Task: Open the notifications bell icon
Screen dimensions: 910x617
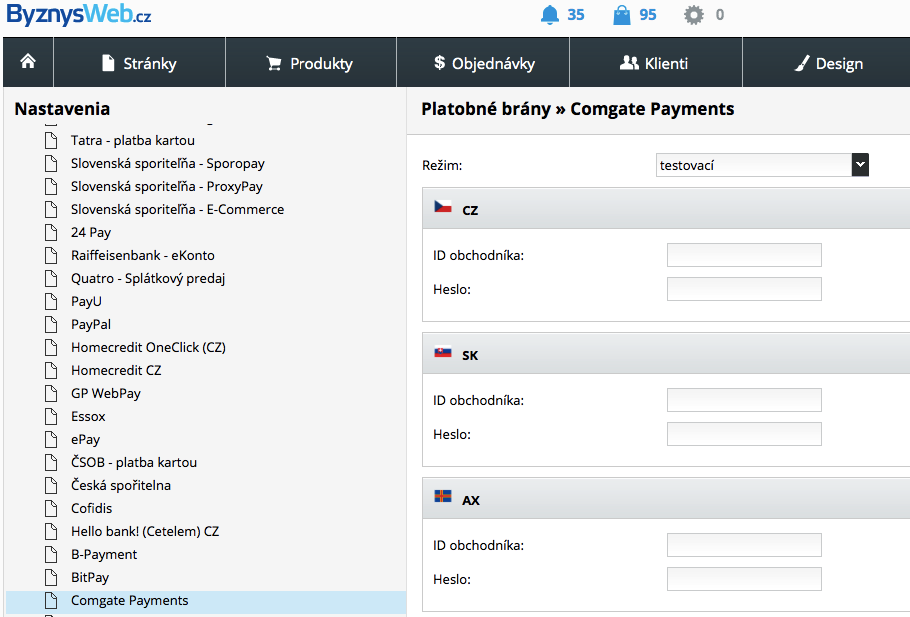Action: [x=549, y=15]
